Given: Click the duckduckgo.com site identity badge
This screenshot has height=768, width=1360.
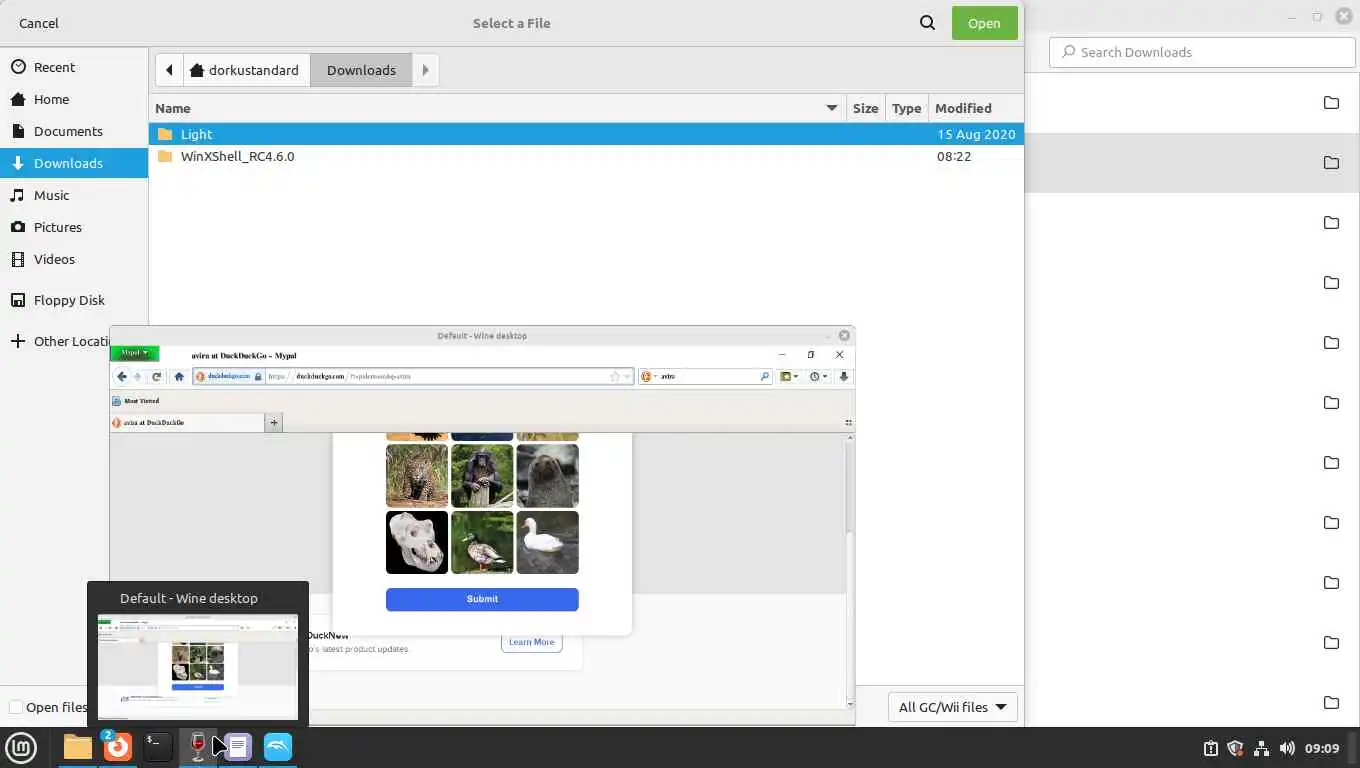Looking at the screenshot, I should (229, 376).
